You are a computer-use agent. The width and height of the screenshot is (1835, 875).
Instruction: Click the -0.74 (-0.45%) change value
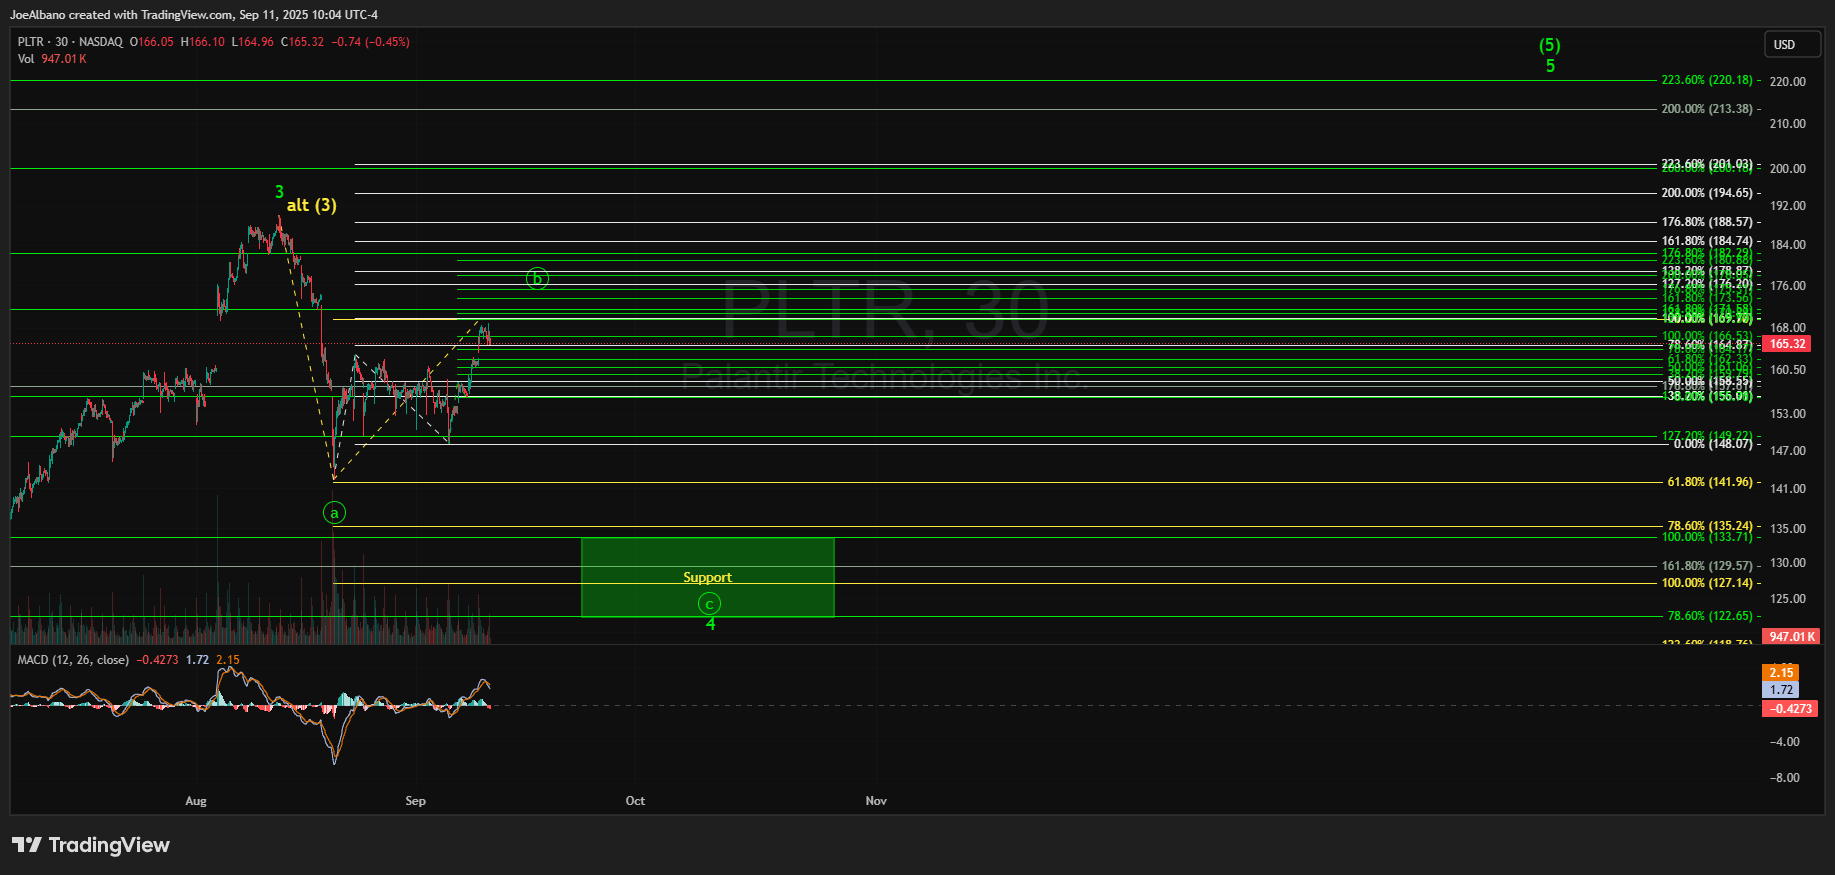pos(371,42)
